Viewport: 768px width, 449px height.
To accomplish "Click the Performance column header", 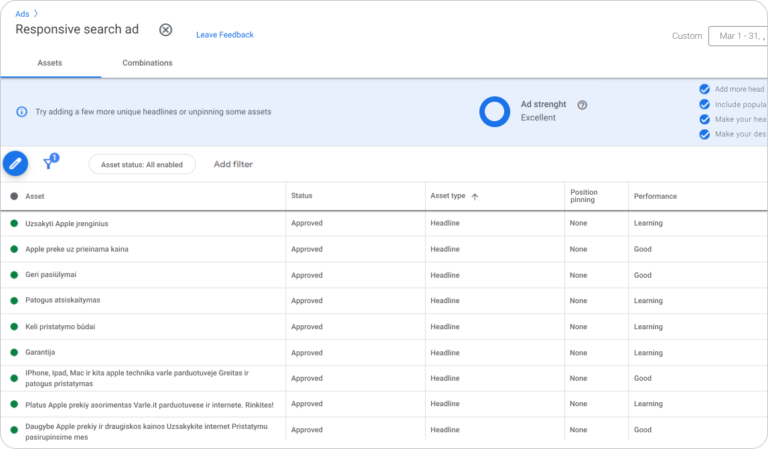I will pyautogui.click(x=655, y=196).
